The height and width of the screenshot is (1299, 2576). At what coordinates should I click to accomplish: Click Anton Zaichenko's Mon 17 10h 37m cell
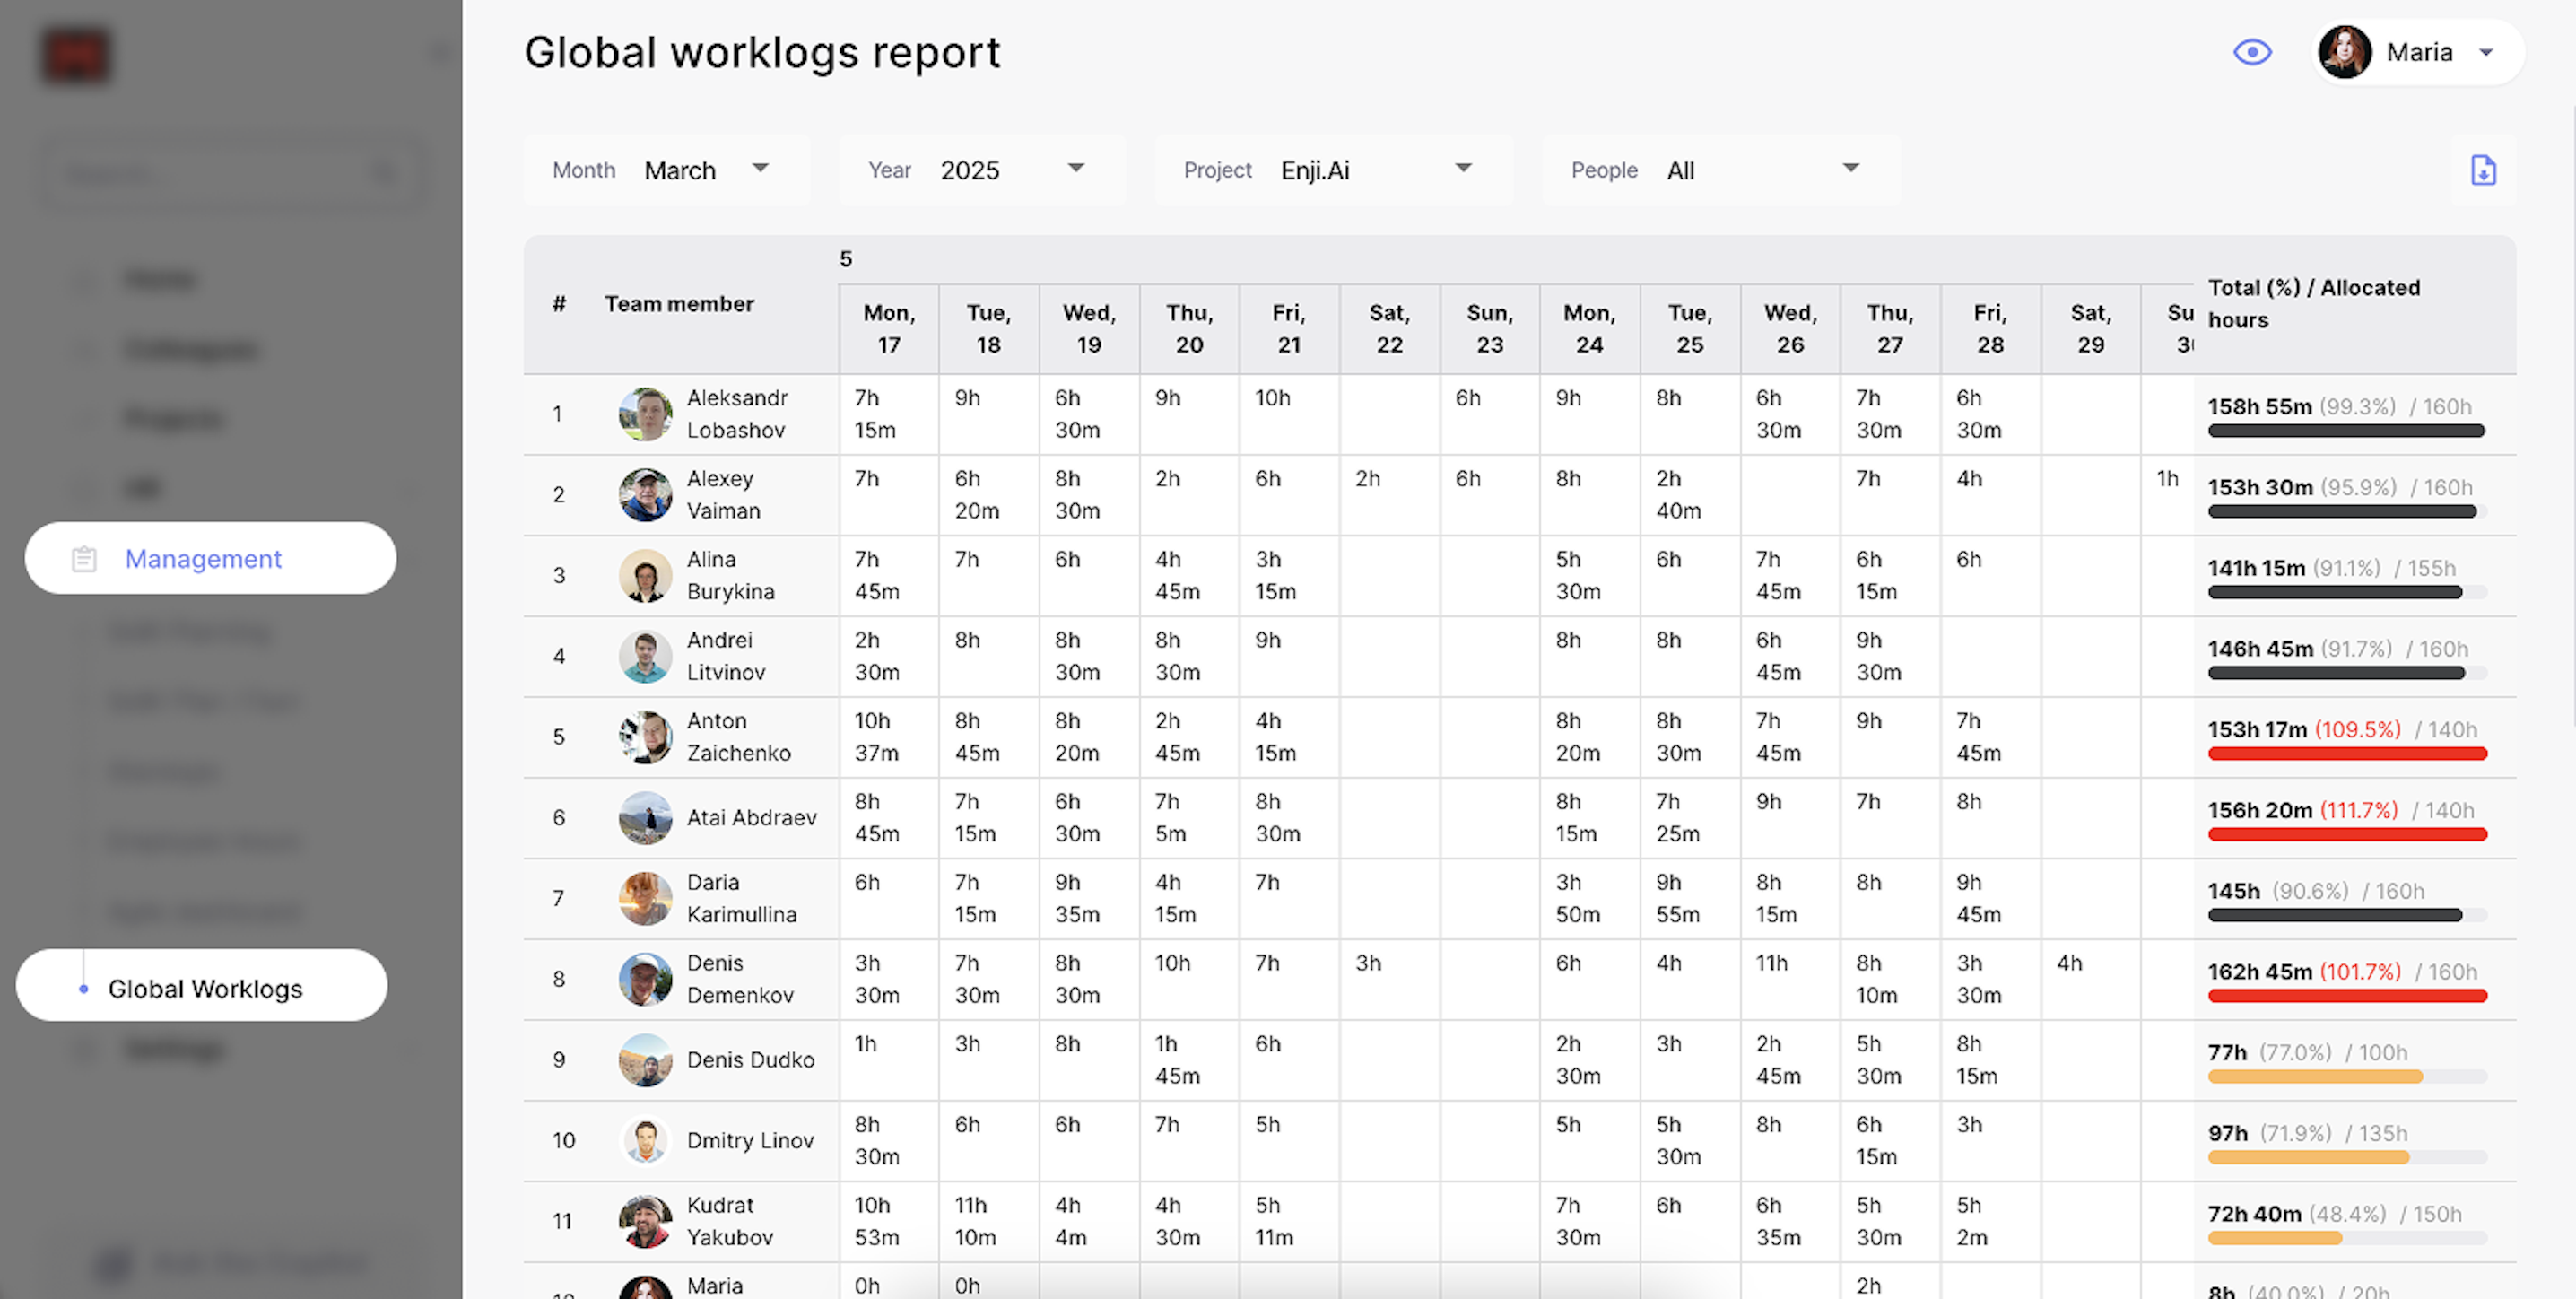[889, 737]
